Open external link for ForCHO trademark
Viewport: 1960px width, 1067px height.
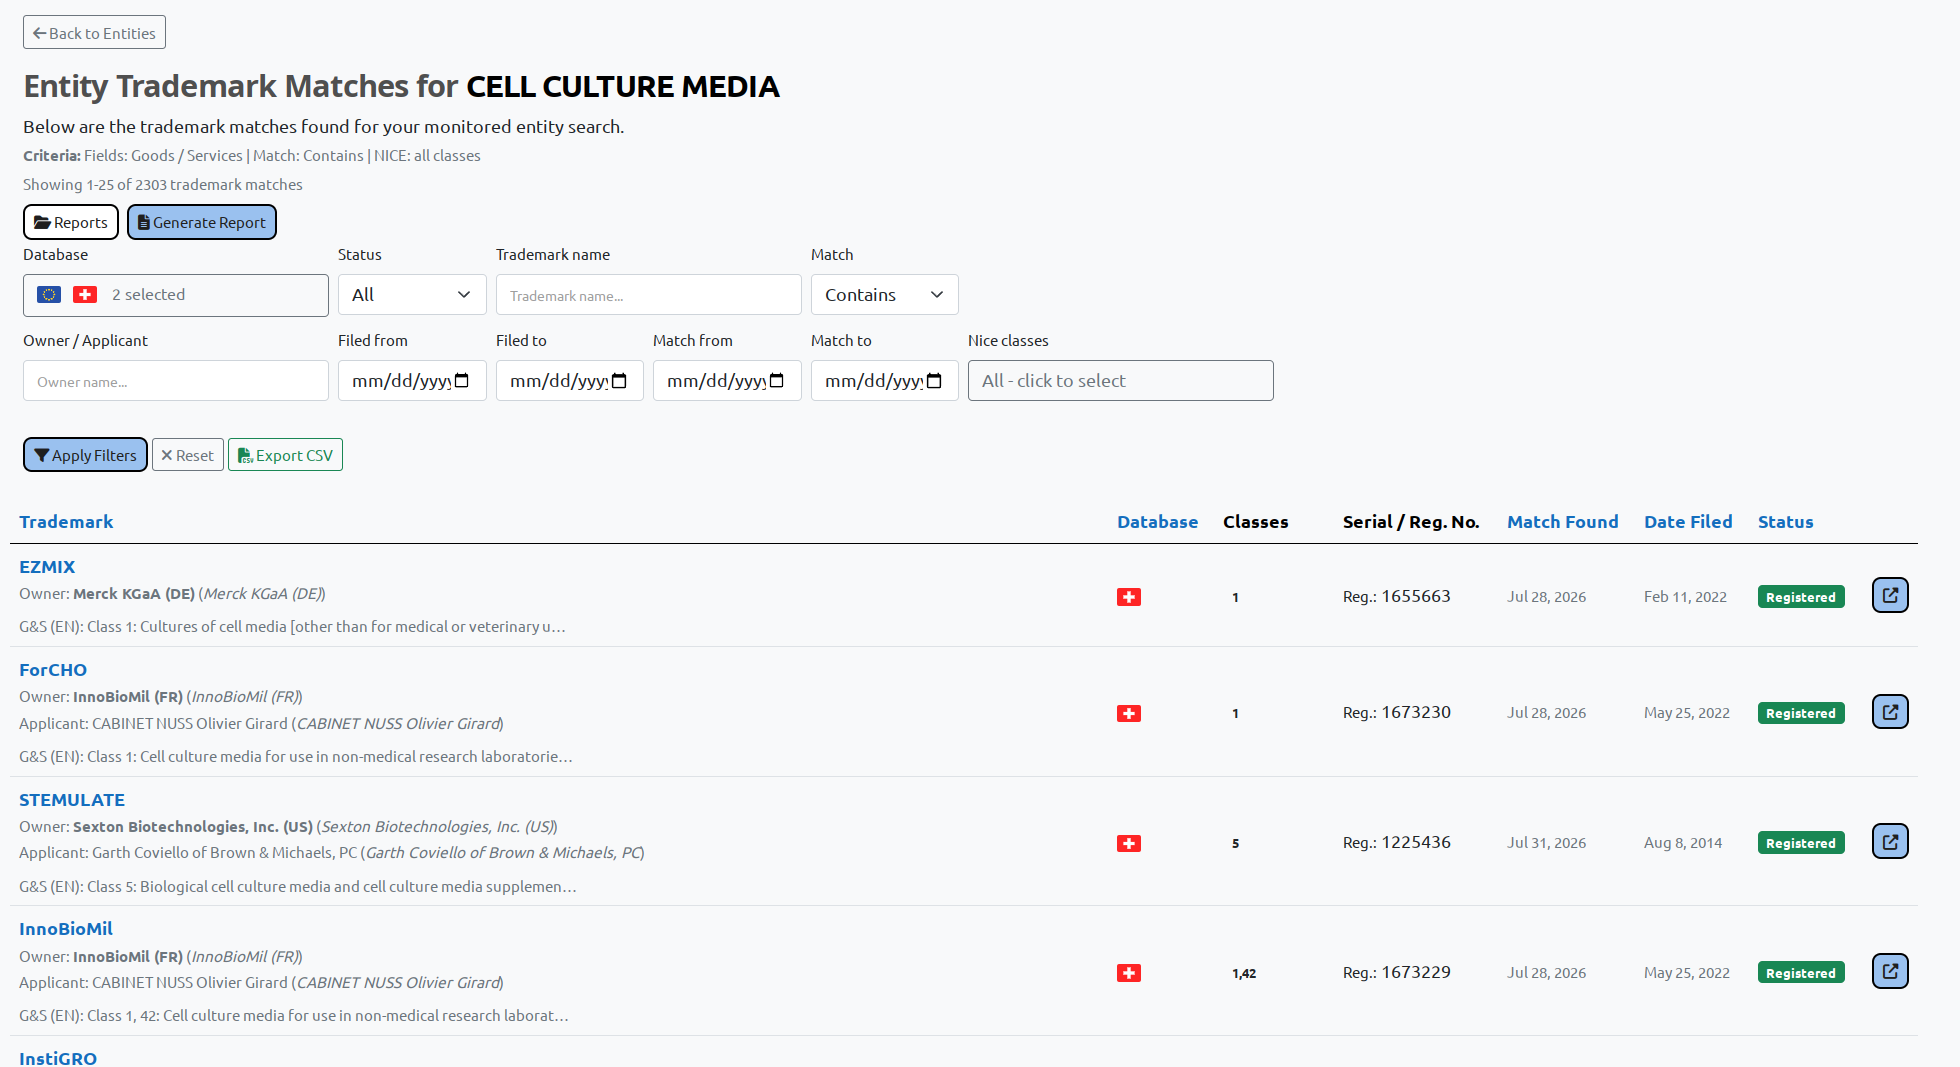click(x=1890, y=712)
